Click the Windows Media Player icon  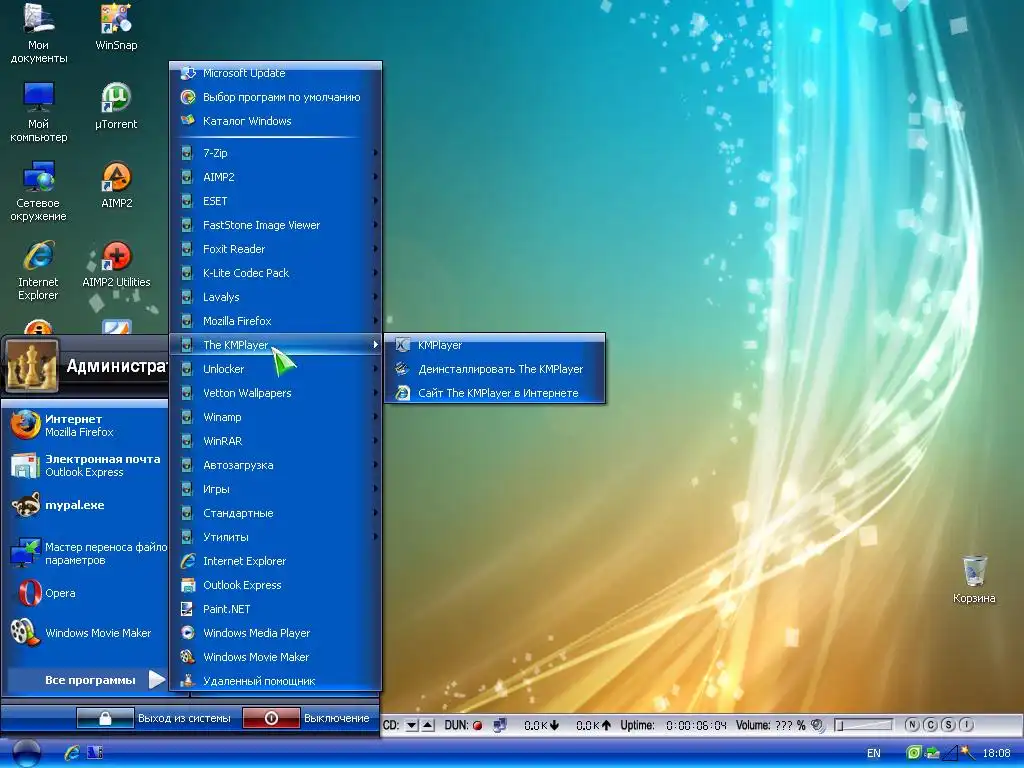tap(187, 633)
